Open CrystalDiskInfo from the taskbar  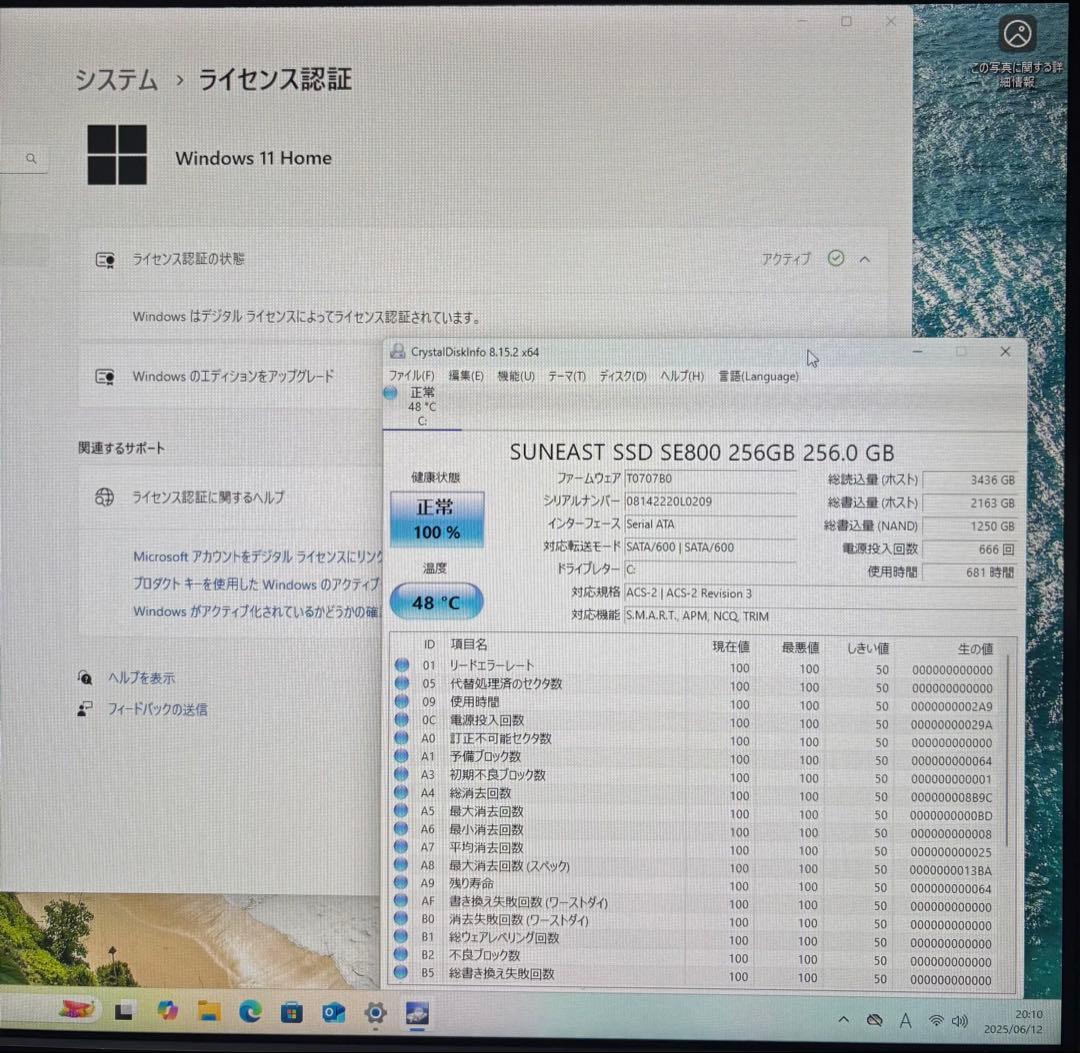click(x=415, y=1015)
